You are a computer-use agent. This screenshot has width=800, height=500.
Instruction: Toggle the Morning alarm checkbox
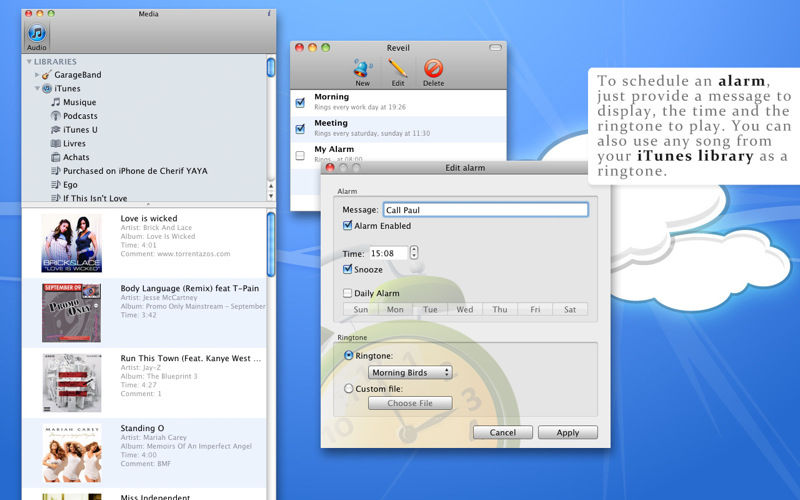coord(300,103)
